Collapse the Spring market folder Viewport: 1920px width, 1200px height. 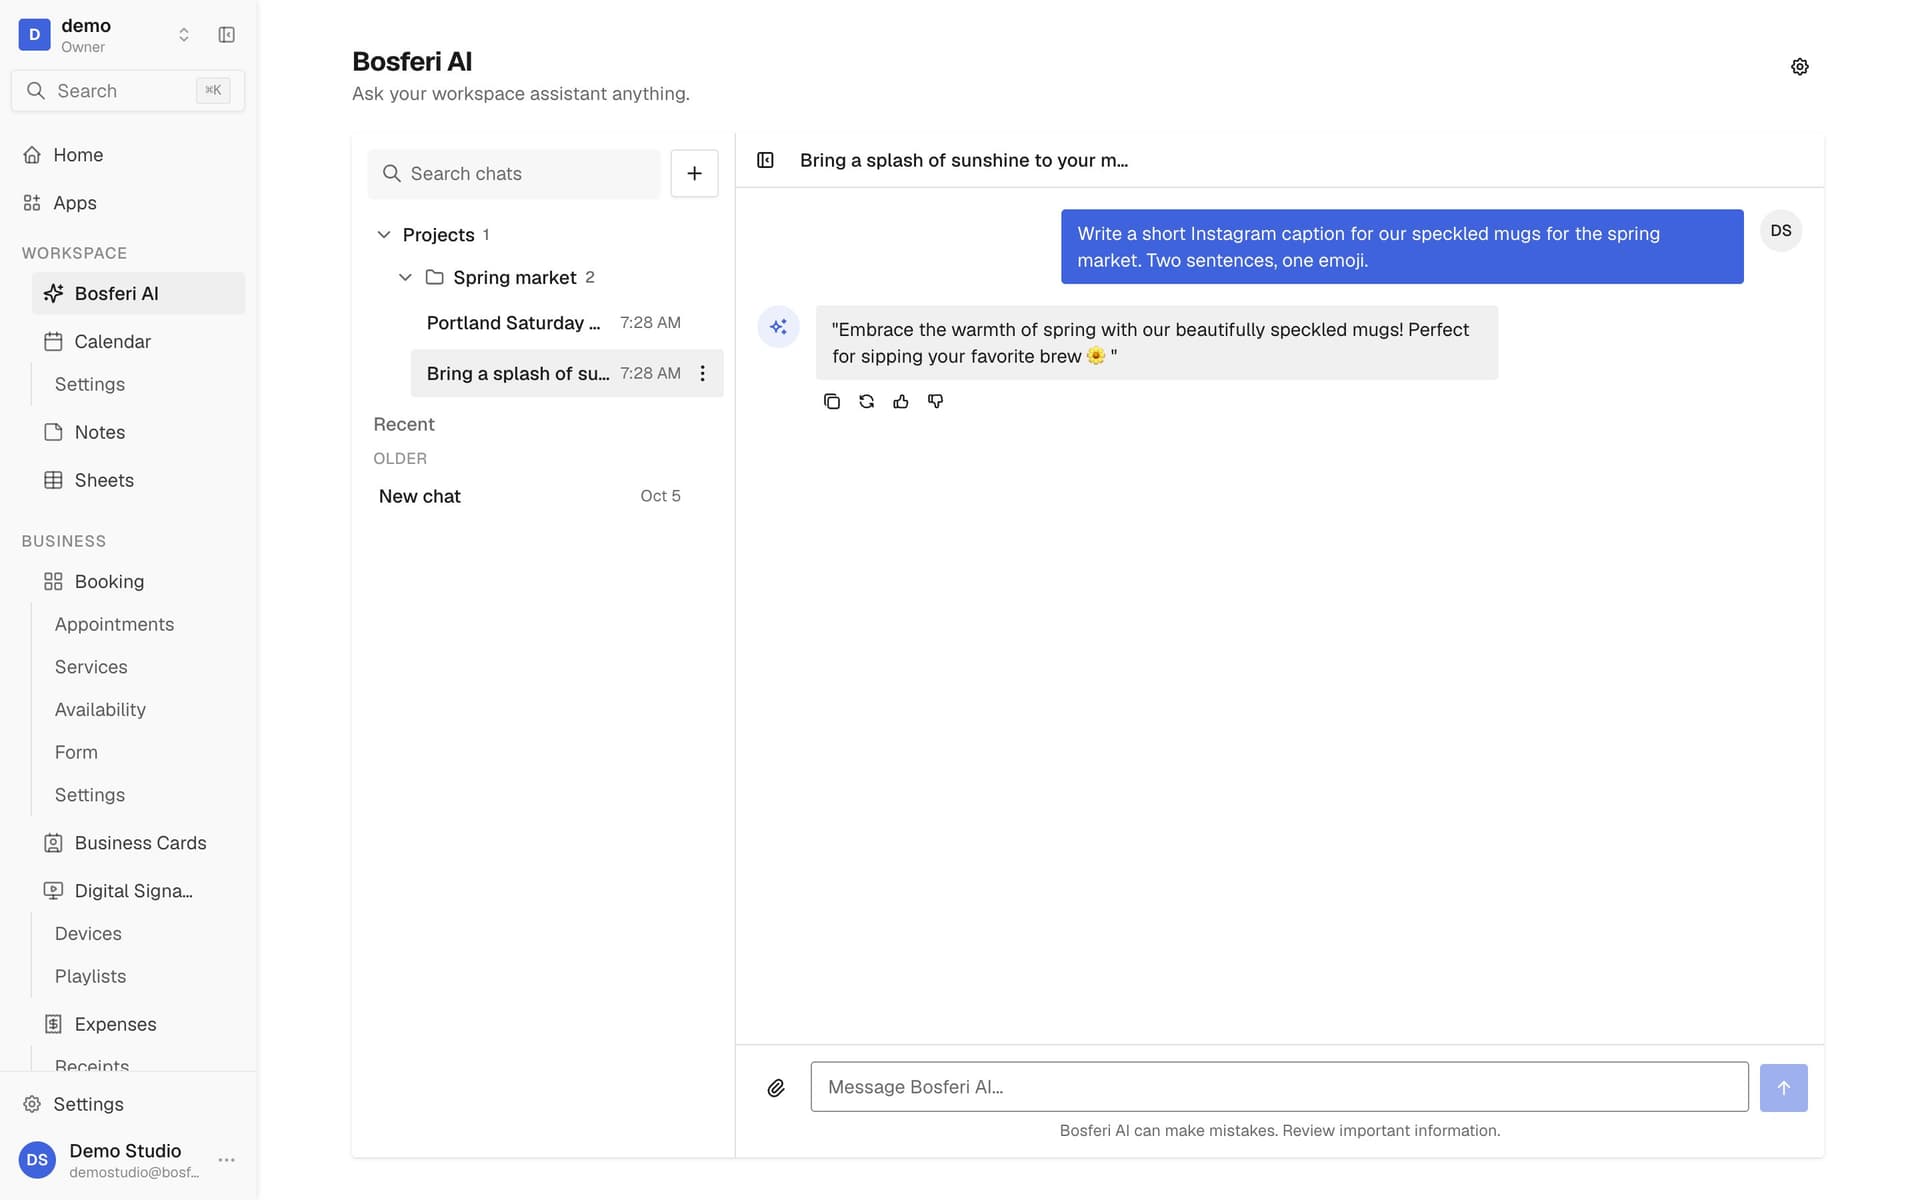click(405, 277)
